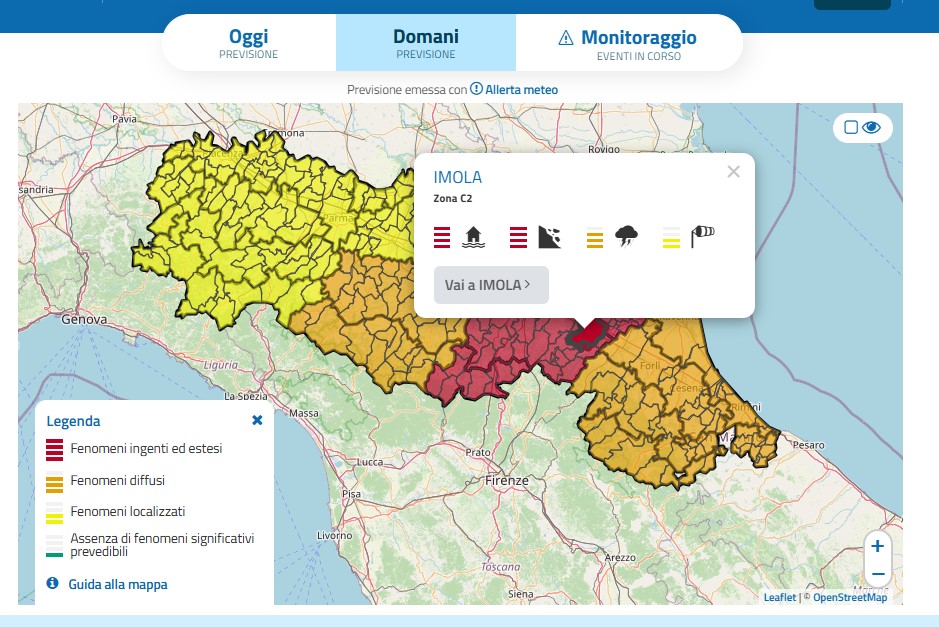
Task: Click the Pesaro city label on map
Action: (x=808, y=445)
